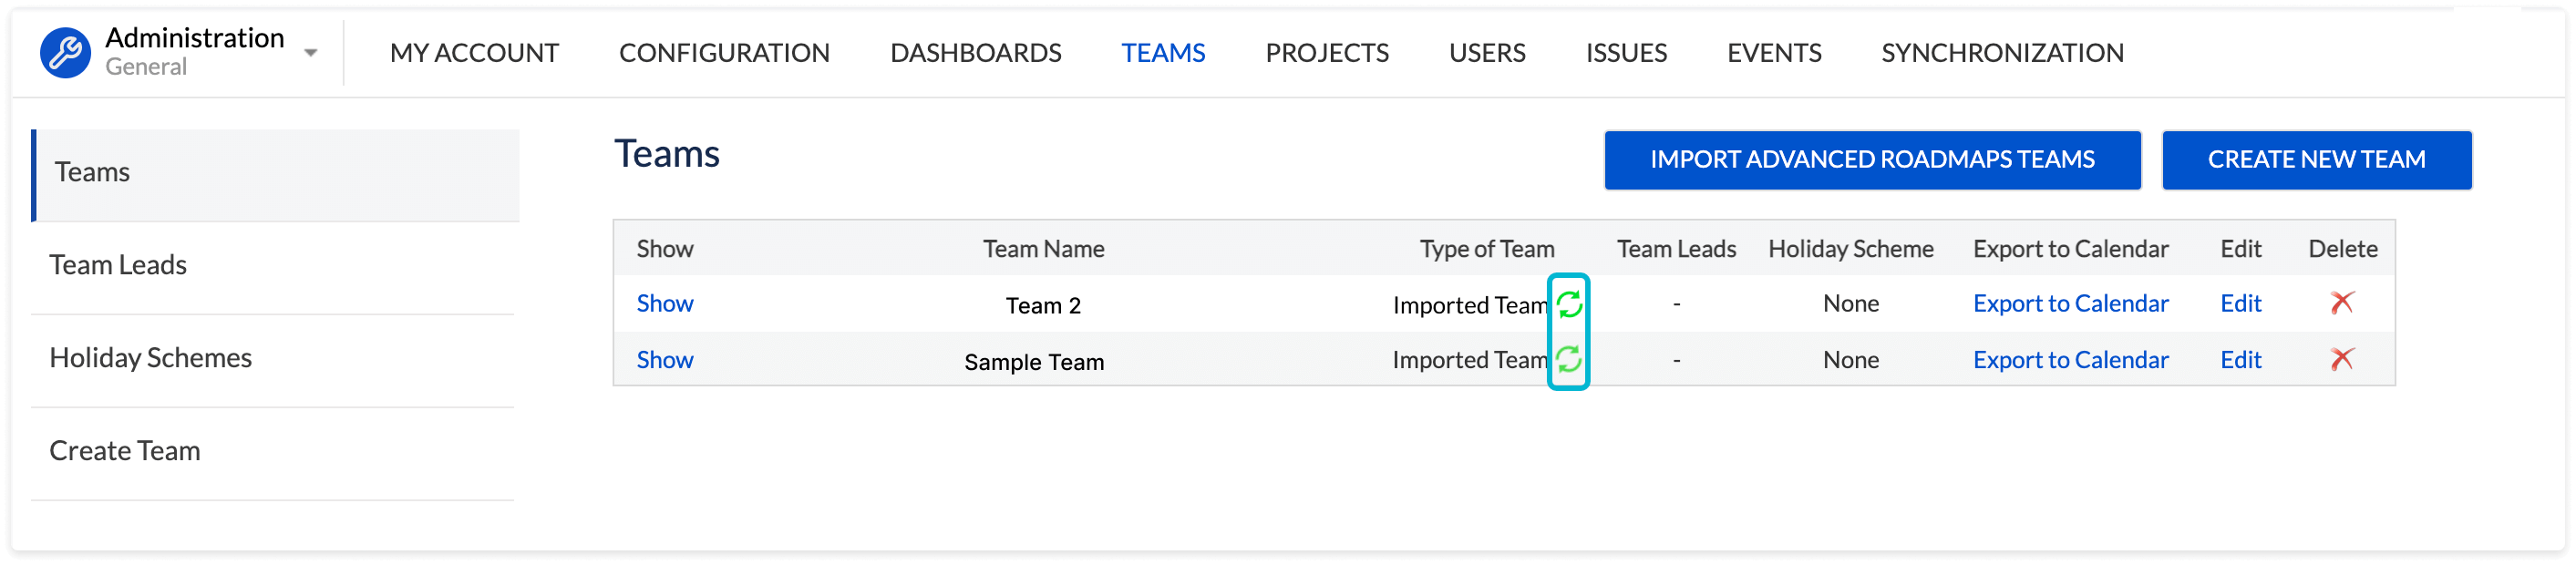Sync the Sample Team imported team

tap(1569, 360)
